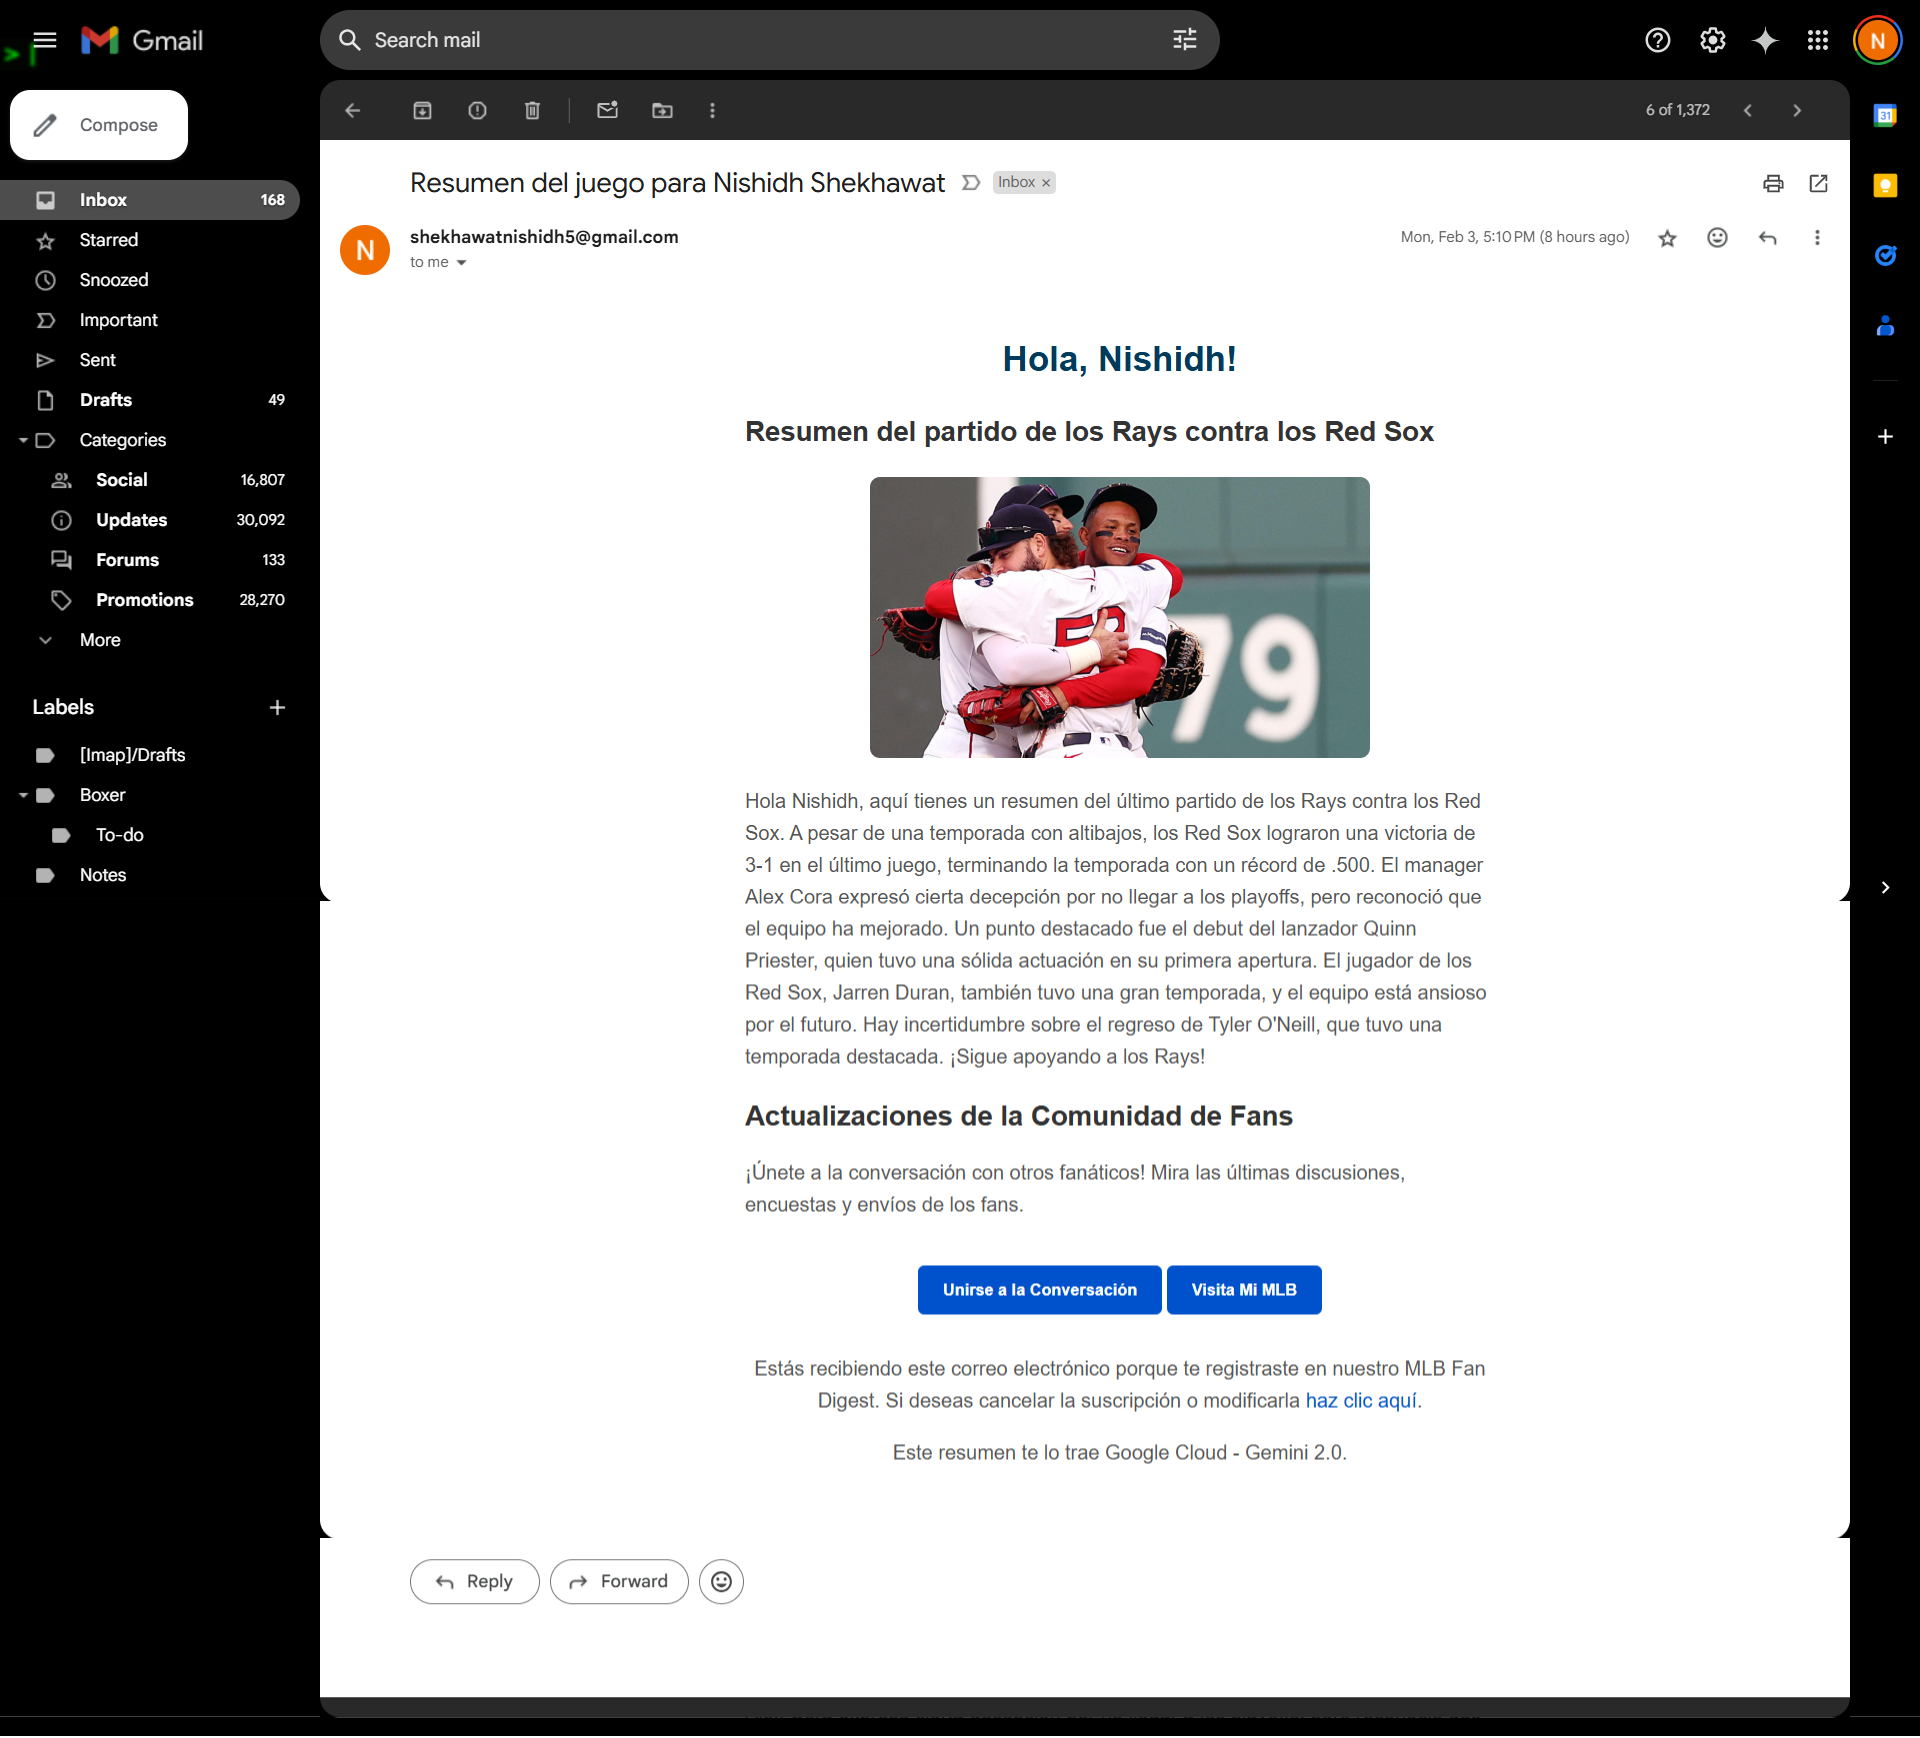Go to the Drafts folder
This screenshot has height=1738, width=1920.
pos(105,400)
